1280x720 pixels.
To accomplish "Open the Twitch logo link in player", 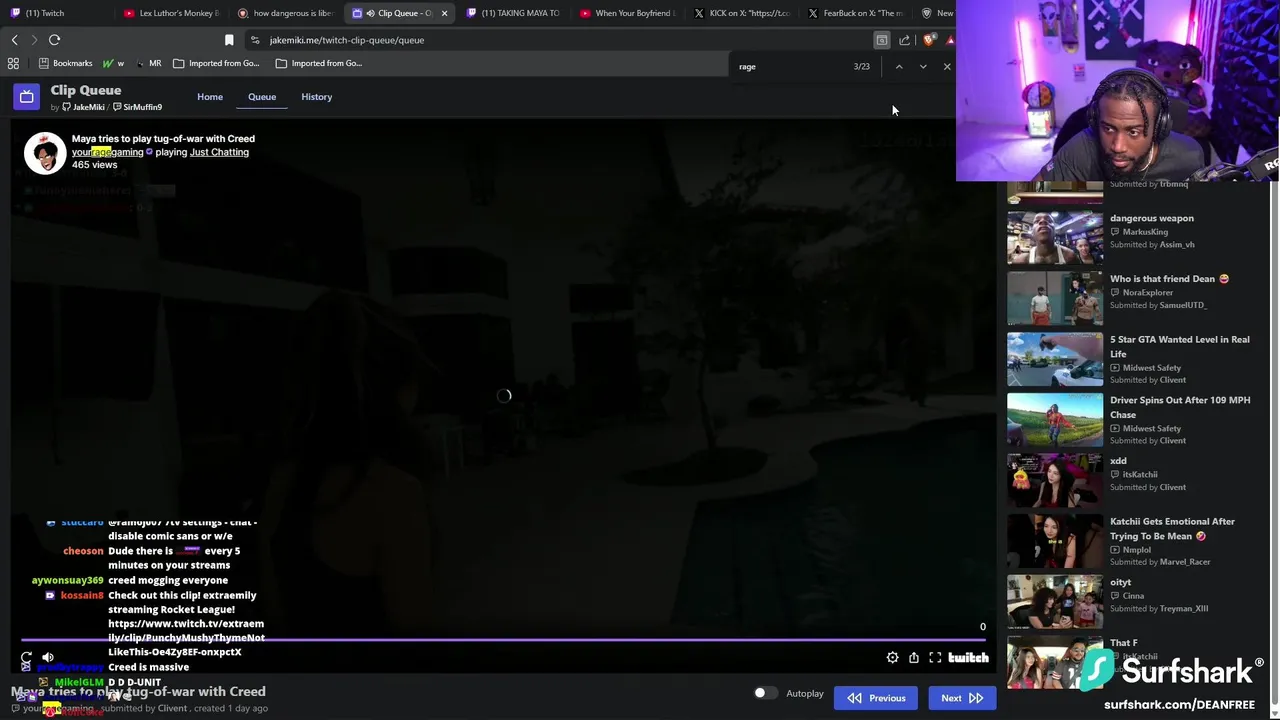I will tap(968, 658).
